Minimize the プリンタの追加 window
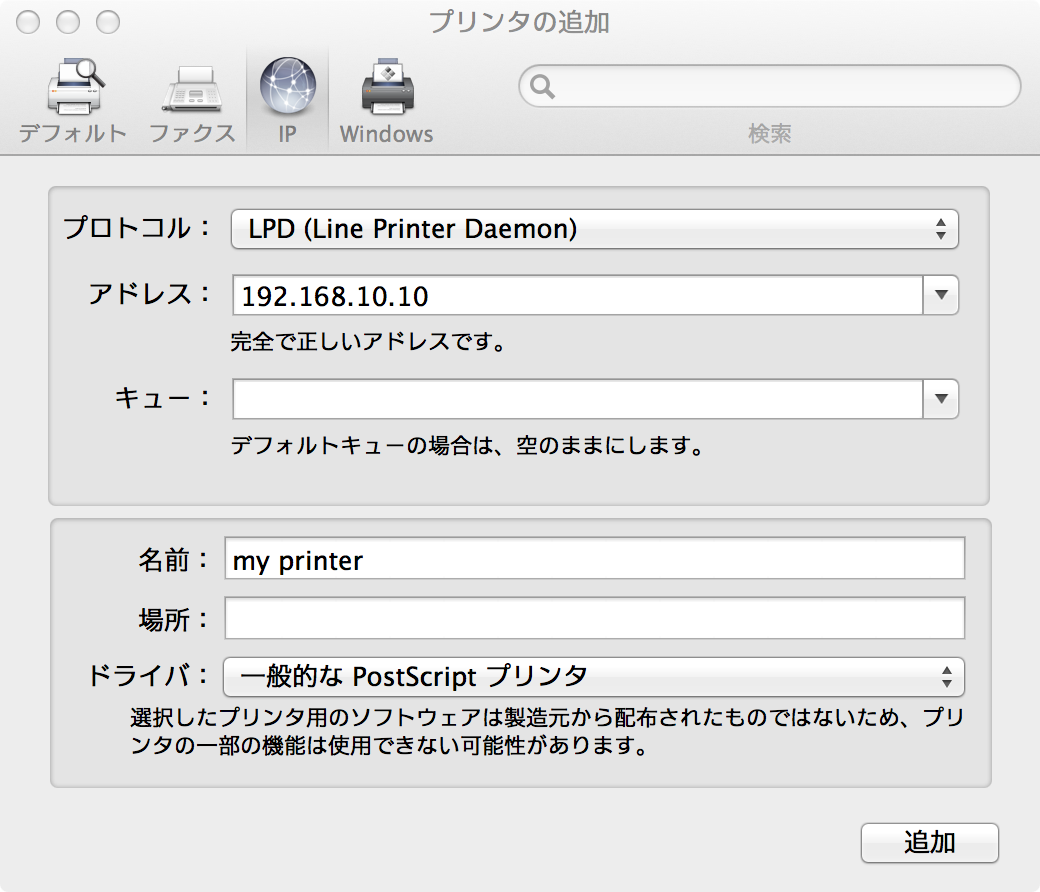This screenshot has height=892, width=1040. click(x=68, y=22)
